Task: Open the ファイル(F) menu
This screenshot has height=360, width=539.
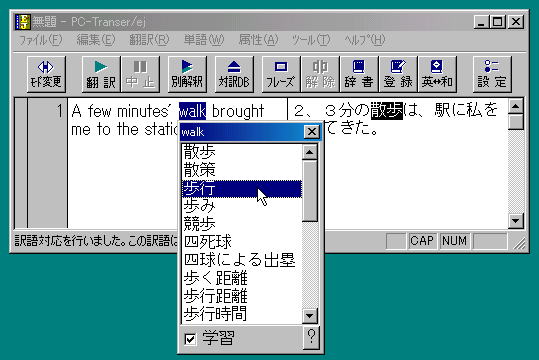Action: pyautogui.click(x=40, y=40)
